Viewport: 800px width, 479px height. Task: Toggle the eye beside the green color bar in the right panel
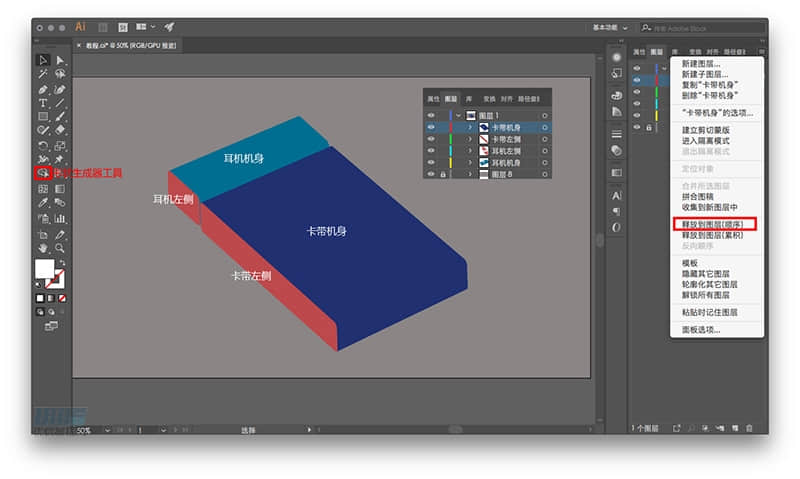pyautogui.click(x=637, y=92)
